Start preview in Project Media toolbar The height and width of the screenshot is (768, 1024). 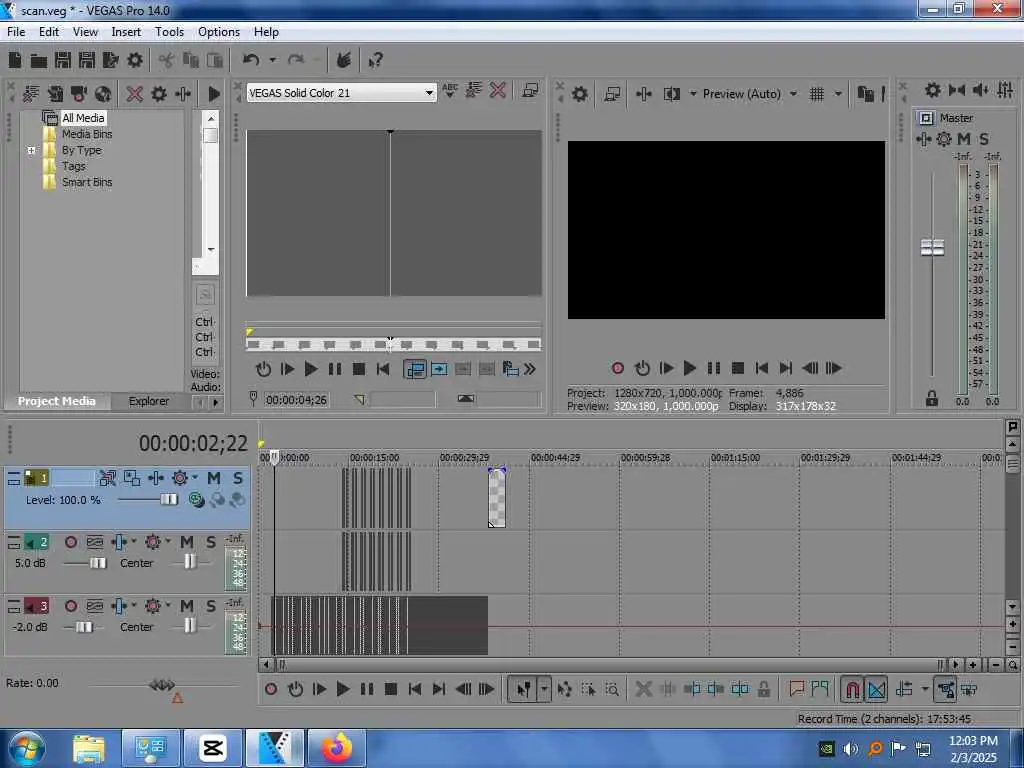214,94
